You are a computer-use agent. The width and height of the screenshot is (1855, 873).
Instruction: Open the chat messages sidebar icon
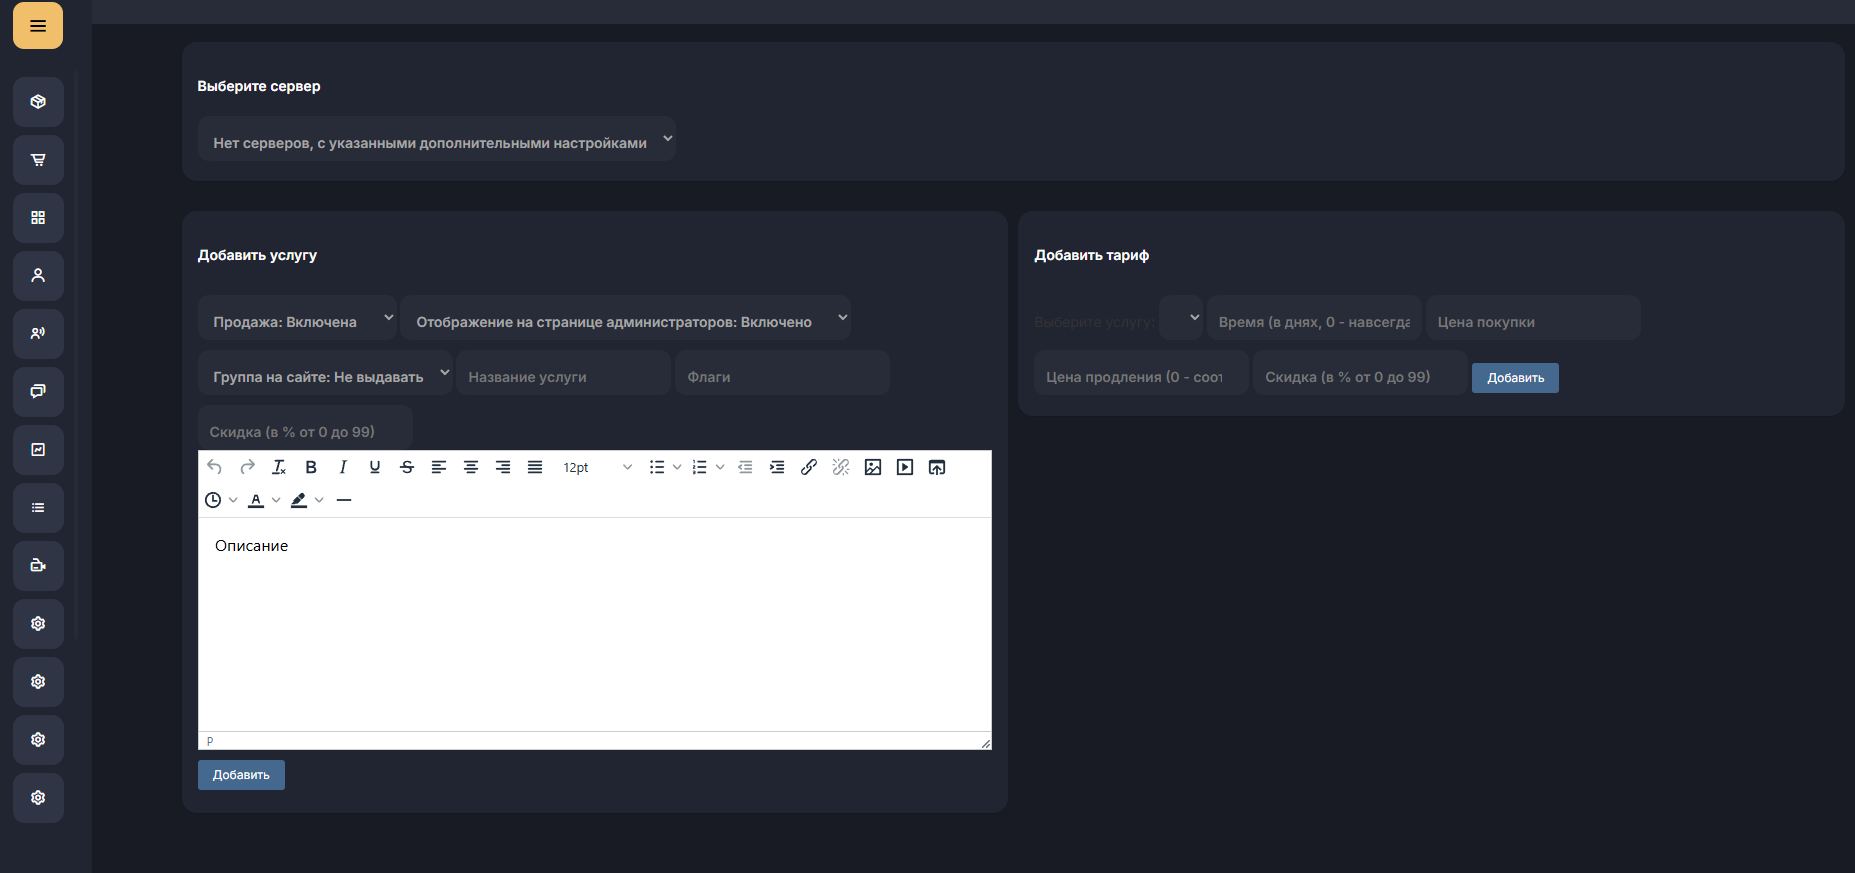pyautogui.click(x=38, y=392)
